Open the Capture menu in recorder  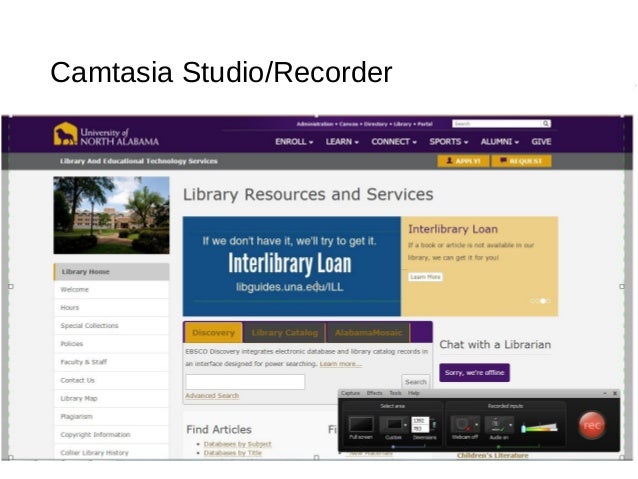350,393
